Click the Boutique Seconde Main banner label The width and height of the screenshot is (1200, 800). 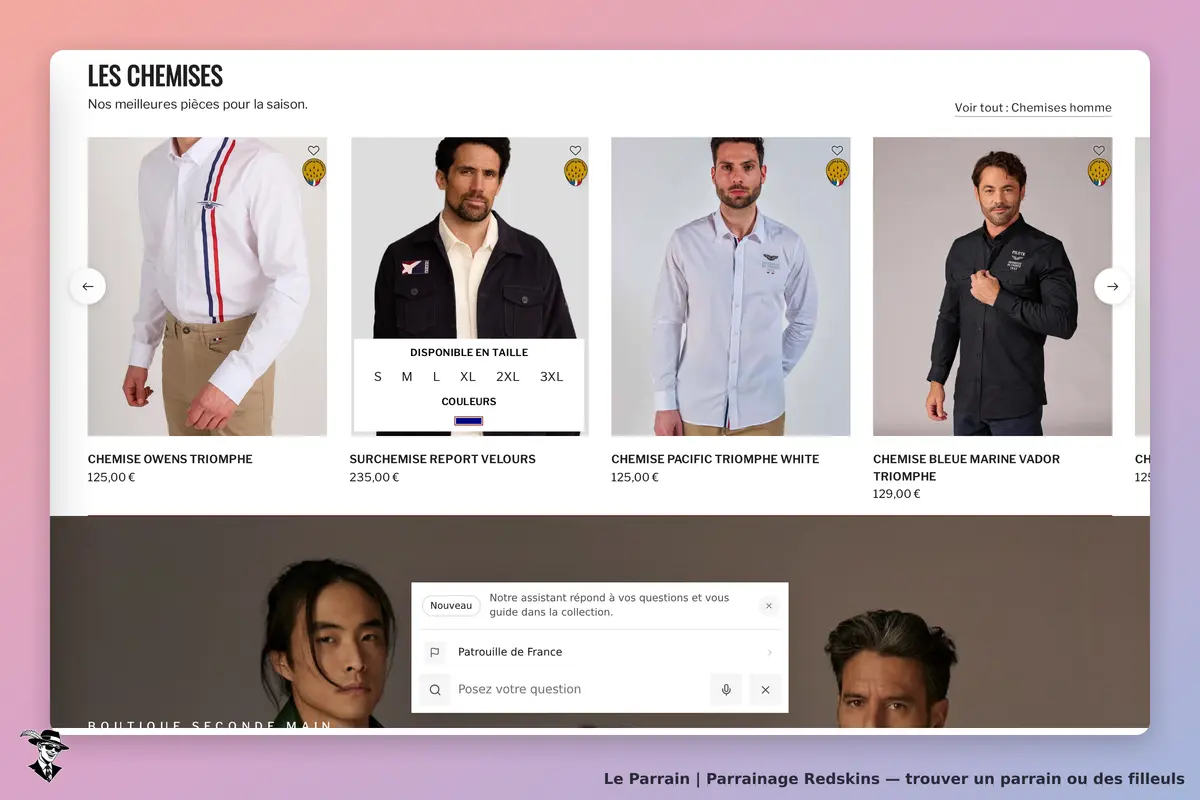point(210,725)
